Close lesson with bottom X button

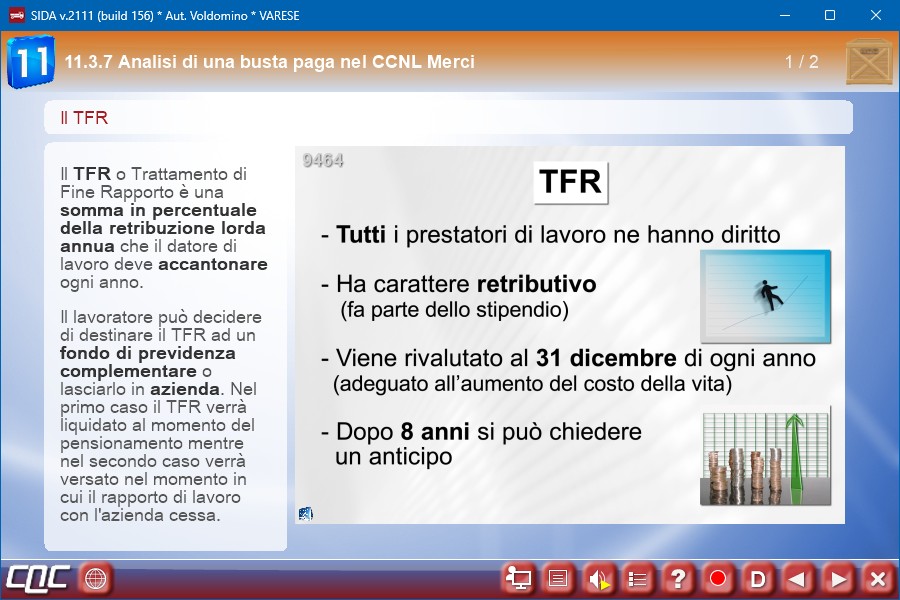click(878, 578)
